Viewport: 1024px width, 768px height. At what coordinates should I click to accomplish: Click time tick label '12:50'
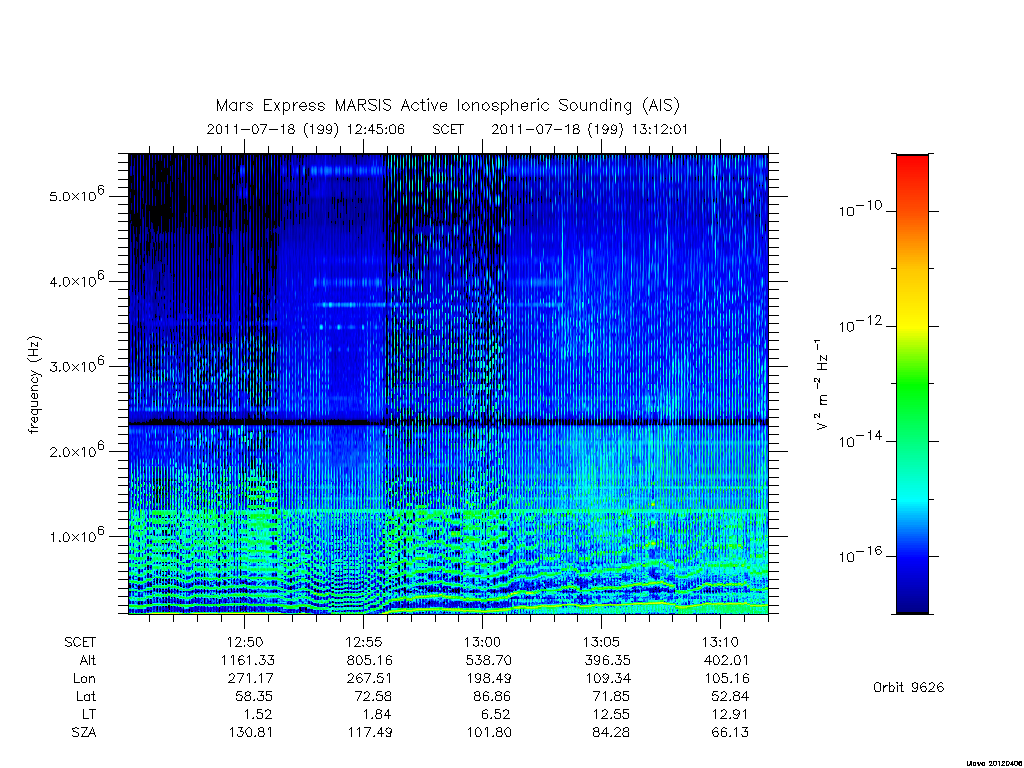(x=245, y=643)
